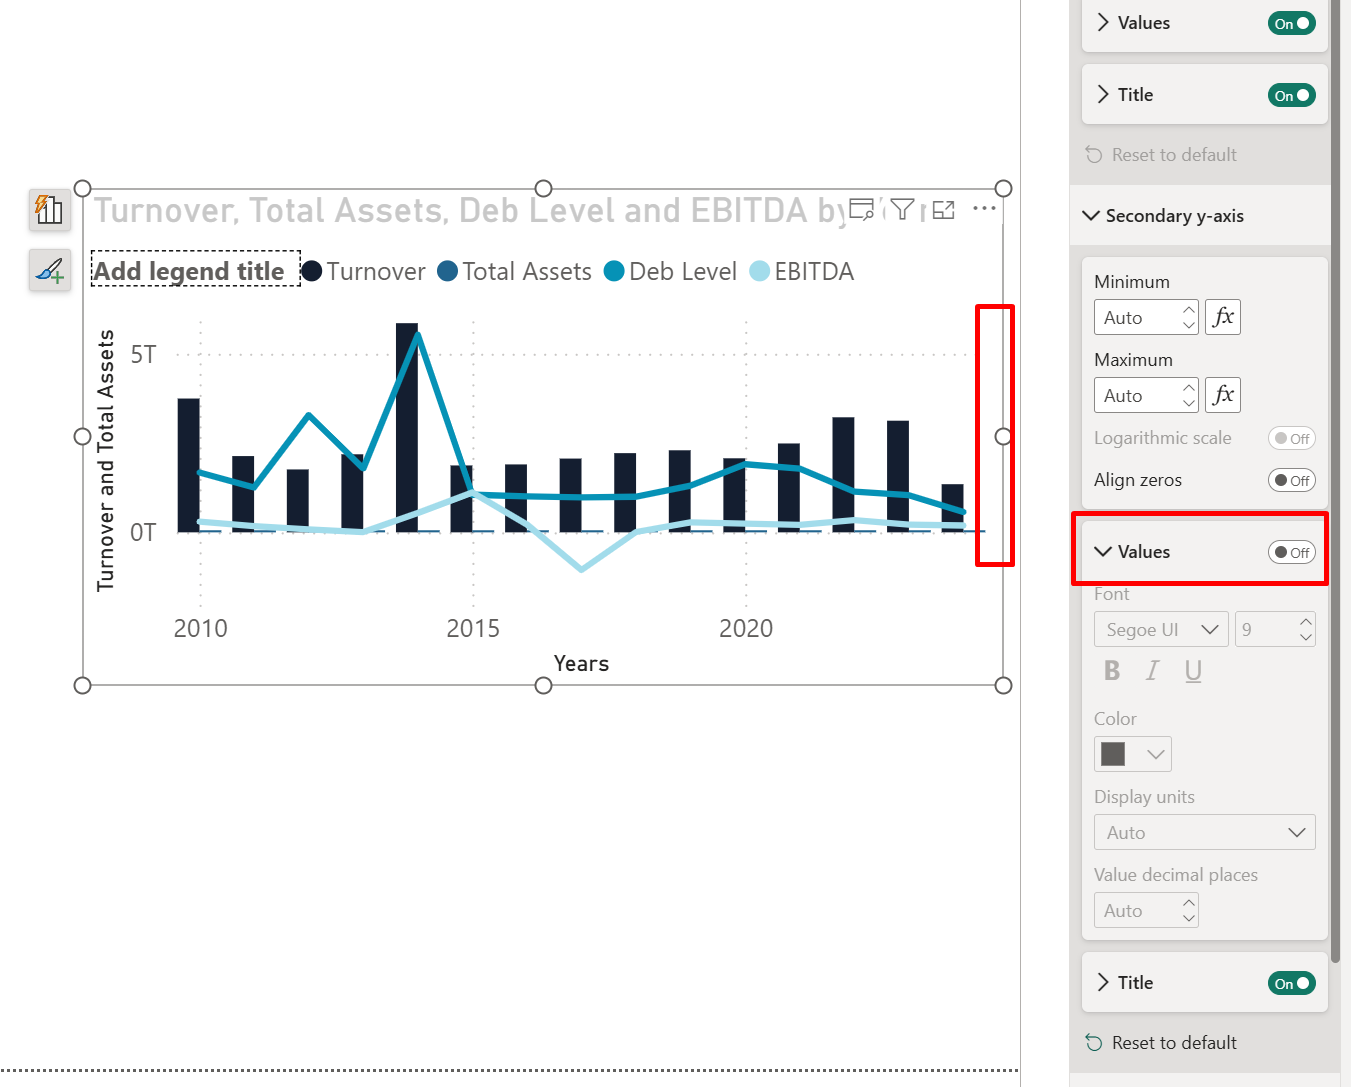Open focus mode for the chart
1351x1087 pixels.
943,210
